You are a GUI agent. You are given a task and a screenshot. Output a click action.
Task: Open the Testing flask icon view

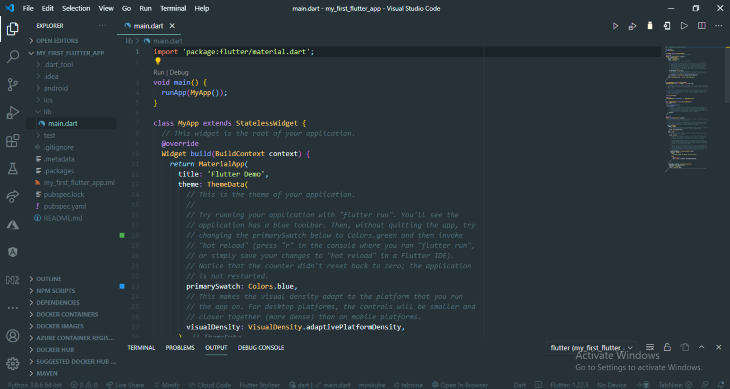13,168
